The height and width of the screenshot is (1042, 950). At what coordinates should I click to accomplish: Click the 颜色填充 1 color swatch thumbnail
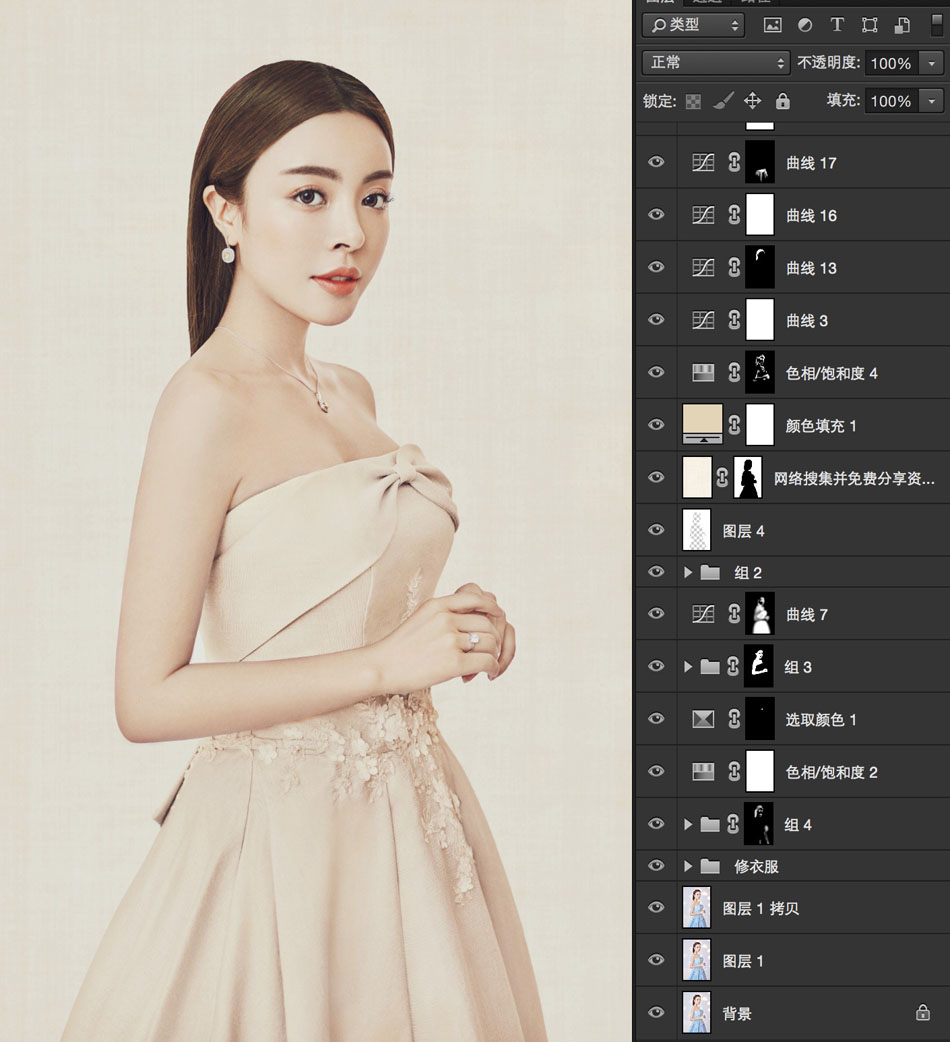[x=702, y=424]
